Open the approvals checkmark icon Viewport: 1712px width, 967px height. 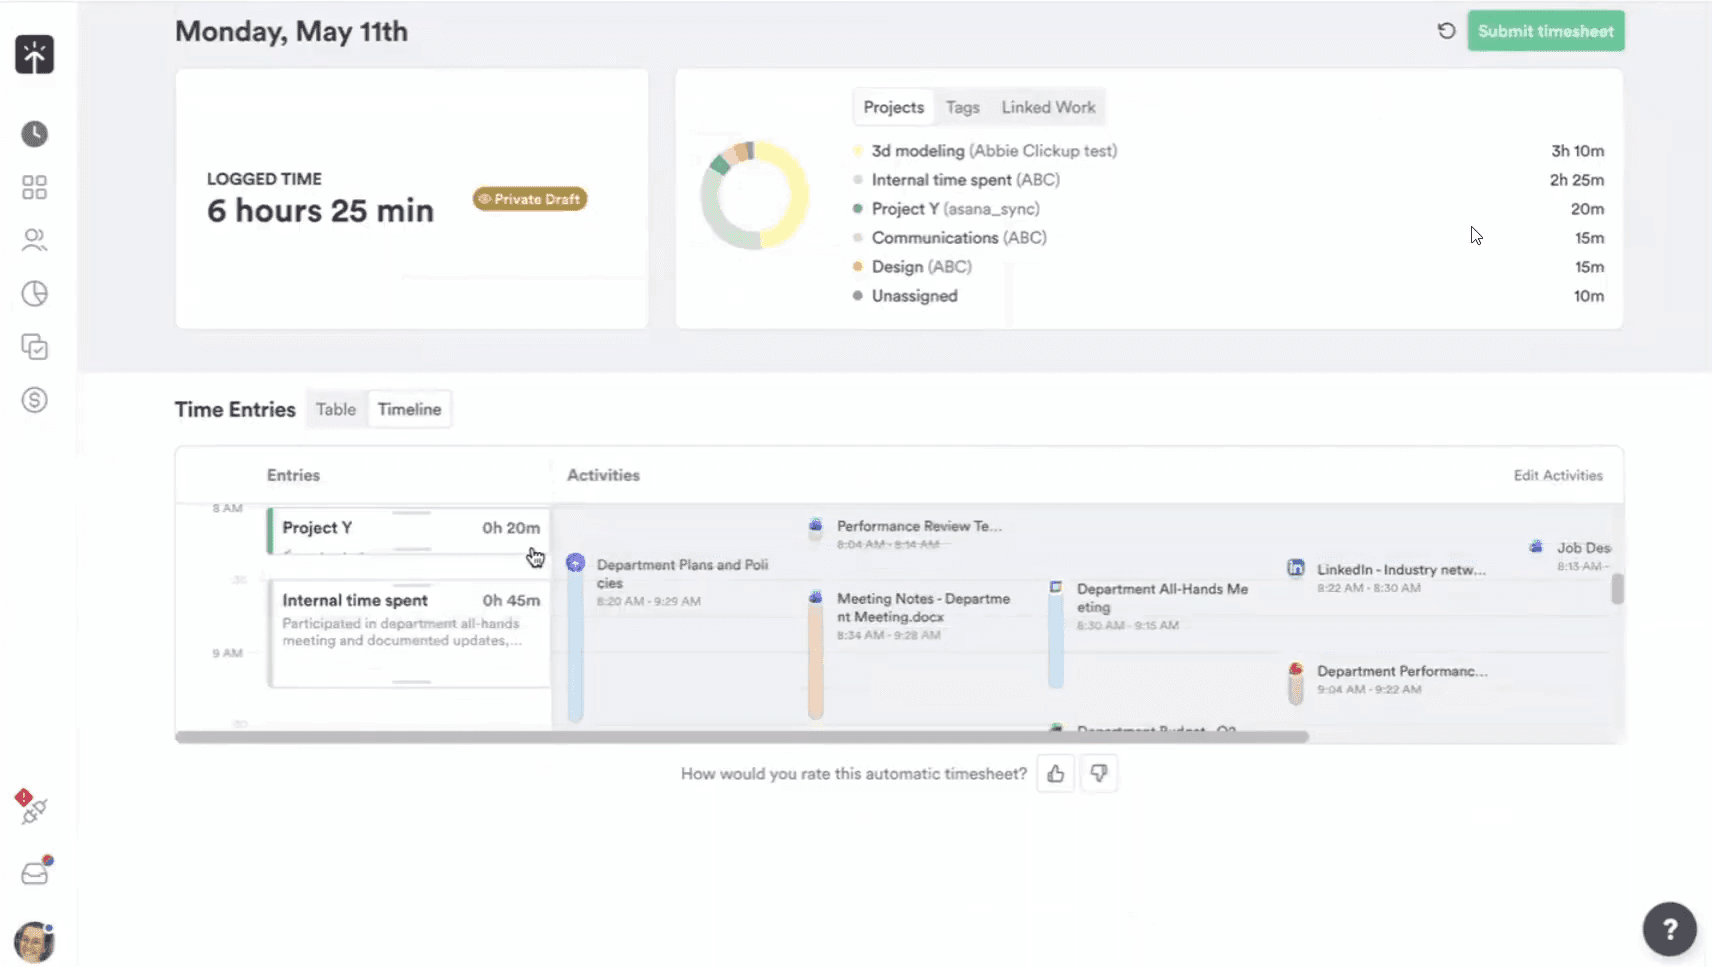(x=35, y=347)
